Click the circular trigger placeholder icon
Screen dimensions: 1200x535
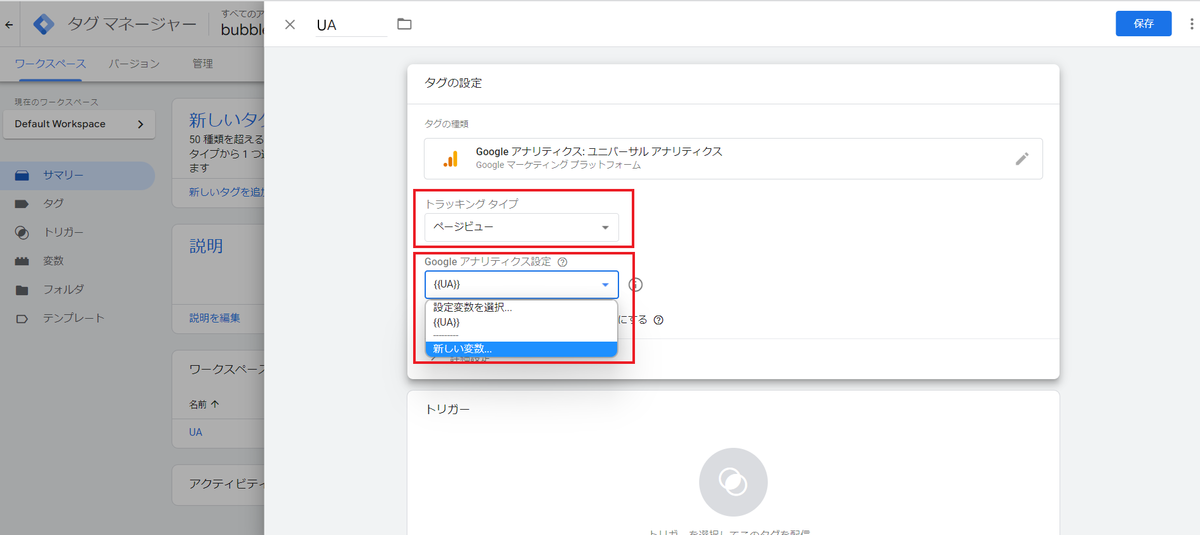733,482
